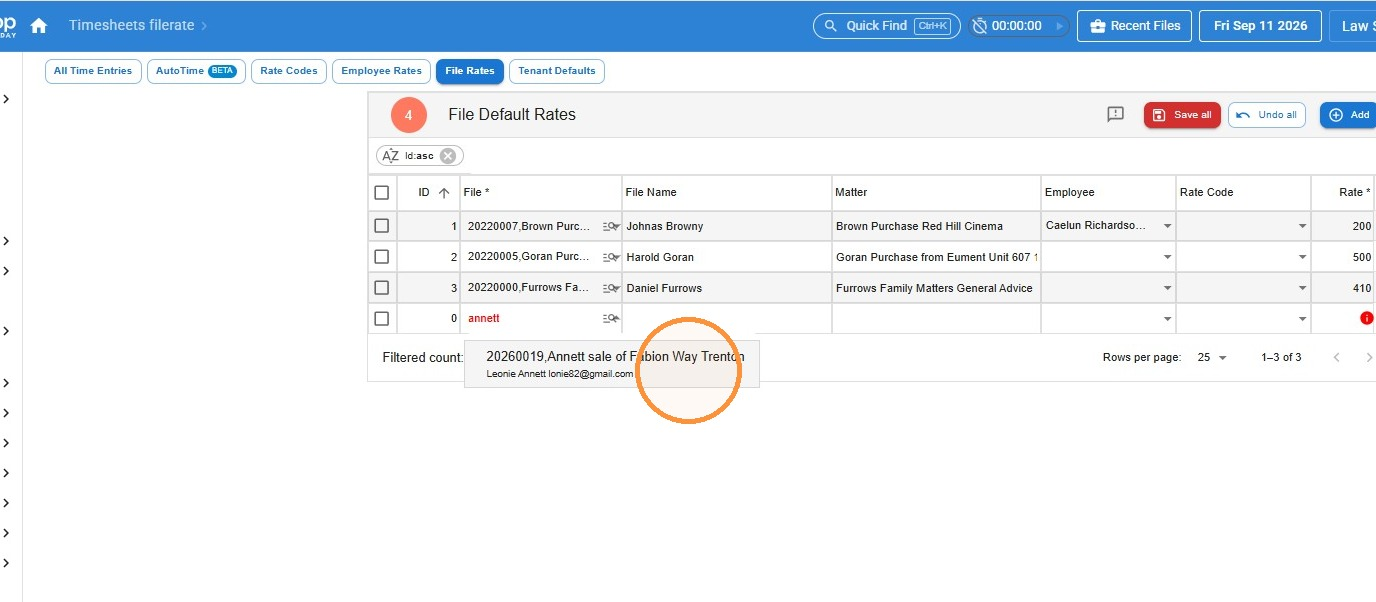
Task: Go to the previous page arrow
Action: [x=1337, y=357]
